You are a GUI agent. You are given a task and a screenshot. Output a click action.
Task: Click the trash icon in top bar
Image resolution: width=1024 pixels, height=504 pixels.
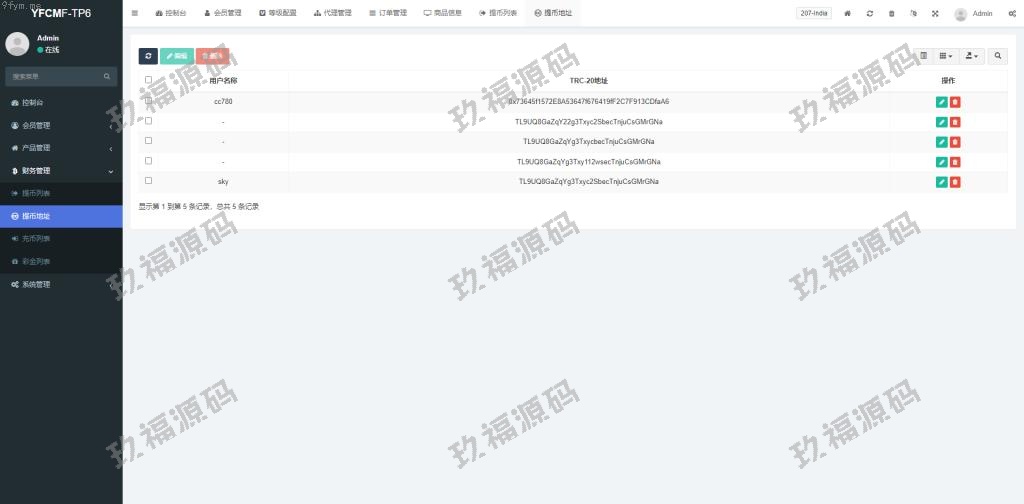891,14
